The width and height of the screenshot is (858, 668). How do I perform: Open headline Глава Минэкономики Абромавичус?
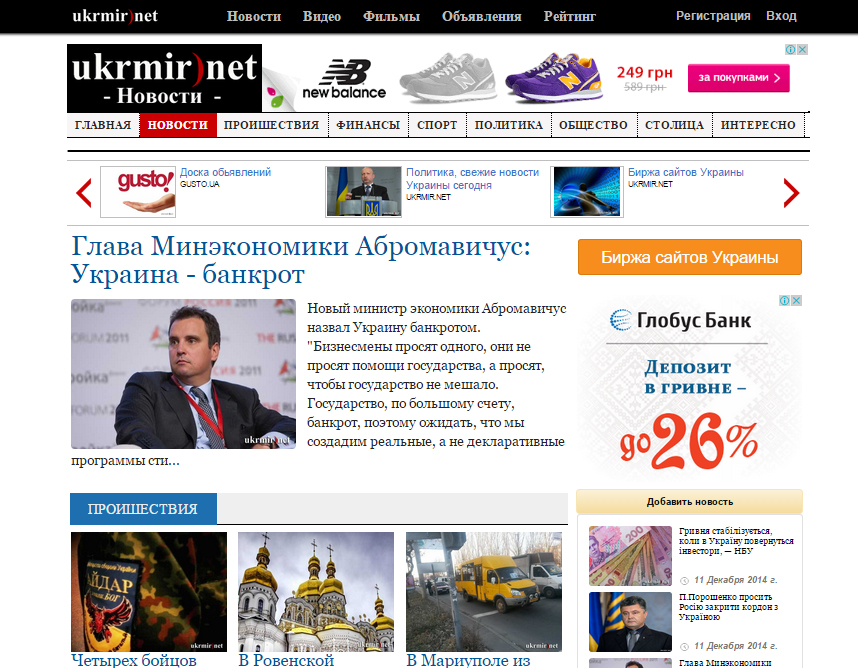[301, 260]
